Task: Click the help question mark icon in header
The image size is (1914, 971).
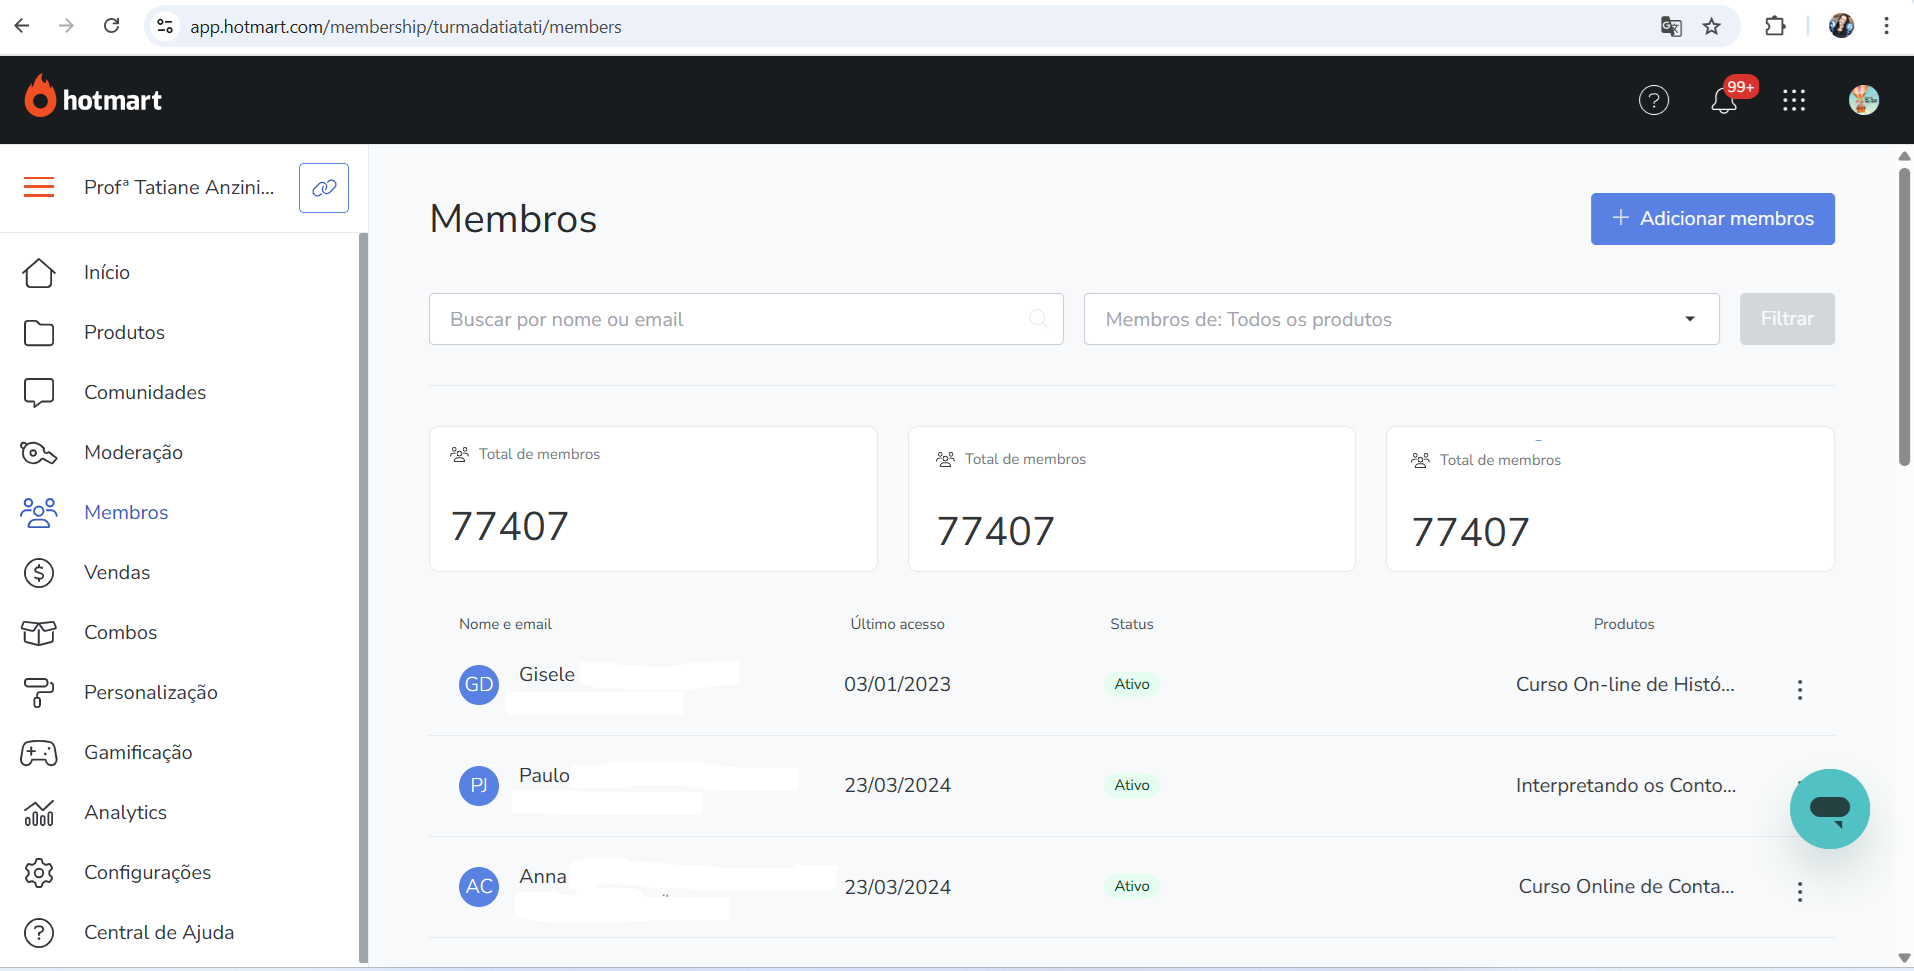Action: [1653, 100]
